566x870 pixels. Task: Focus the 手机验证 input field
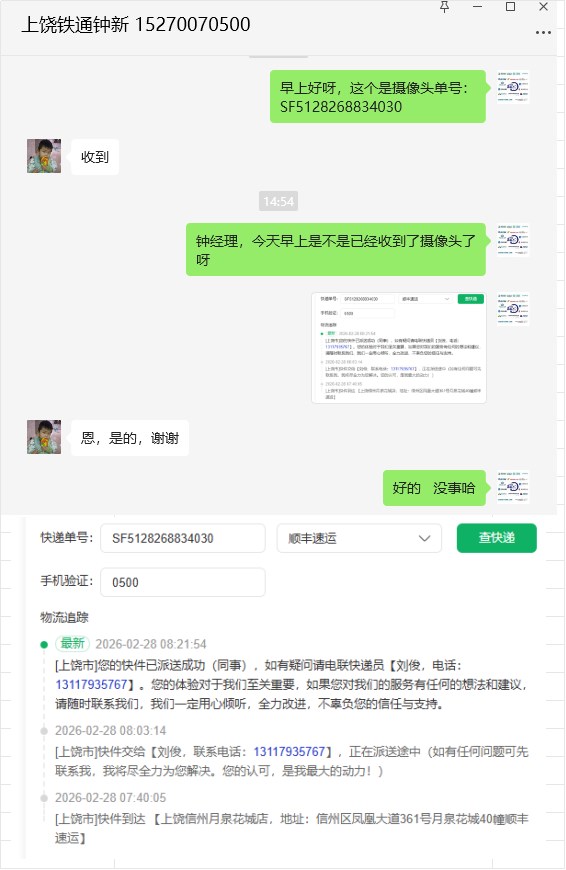click(x=183, y=583)
